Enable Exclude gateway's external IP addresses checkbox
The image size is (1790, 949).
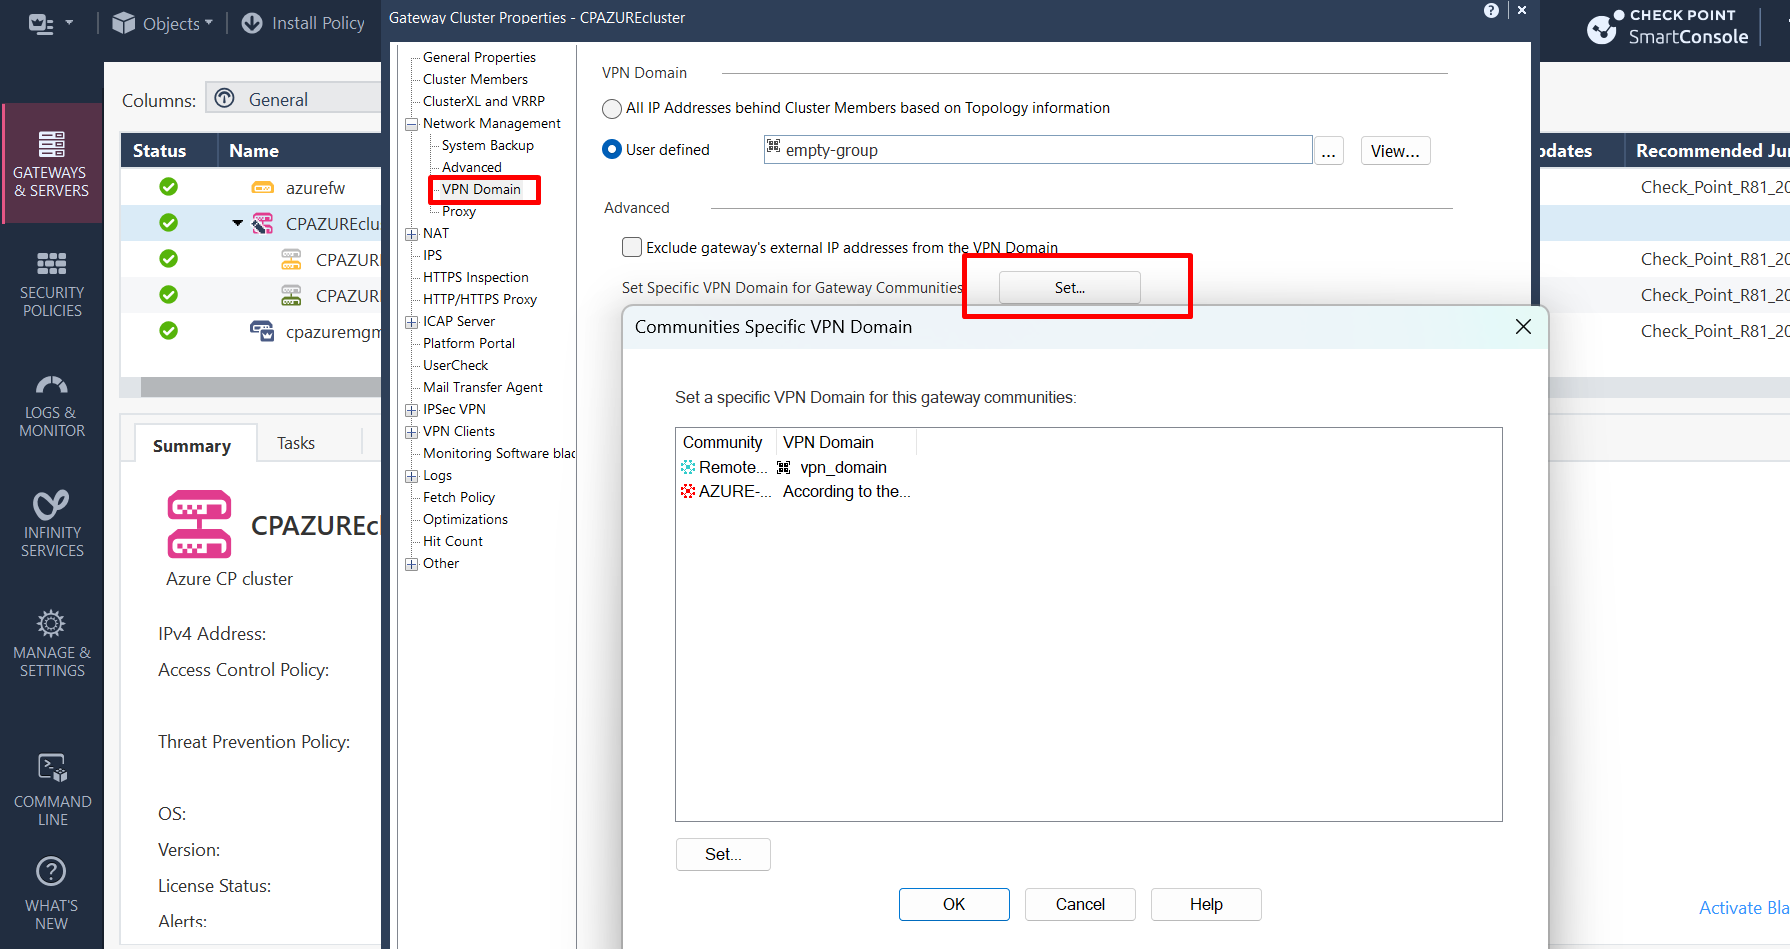[631, 246]
